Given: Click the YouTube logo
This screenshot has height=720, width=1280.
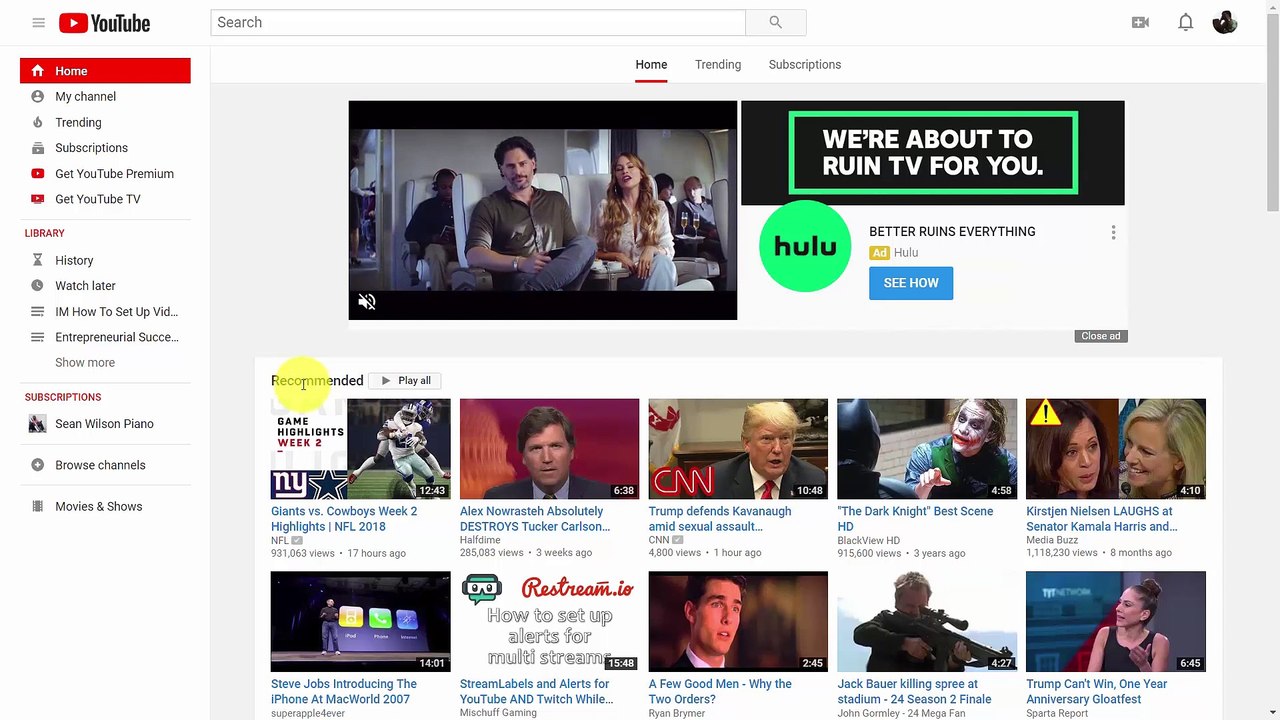Looking at the screenshot, I should tap(104, 22).
